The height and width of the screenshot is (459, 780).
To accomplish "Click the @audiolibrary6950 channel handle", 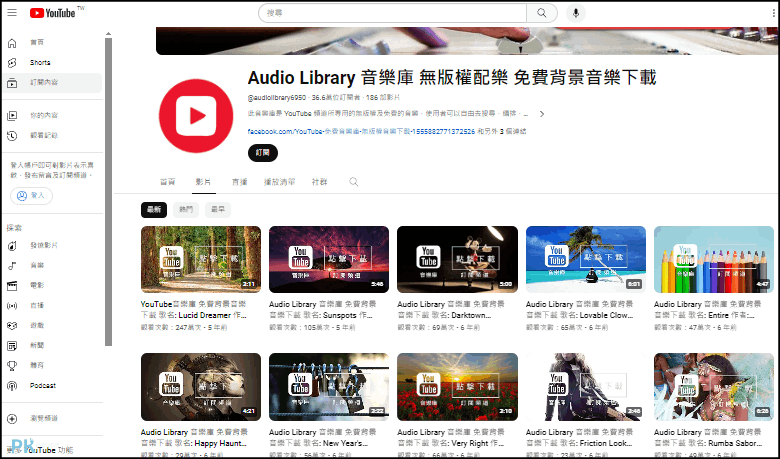I will [x=277, y=97].
